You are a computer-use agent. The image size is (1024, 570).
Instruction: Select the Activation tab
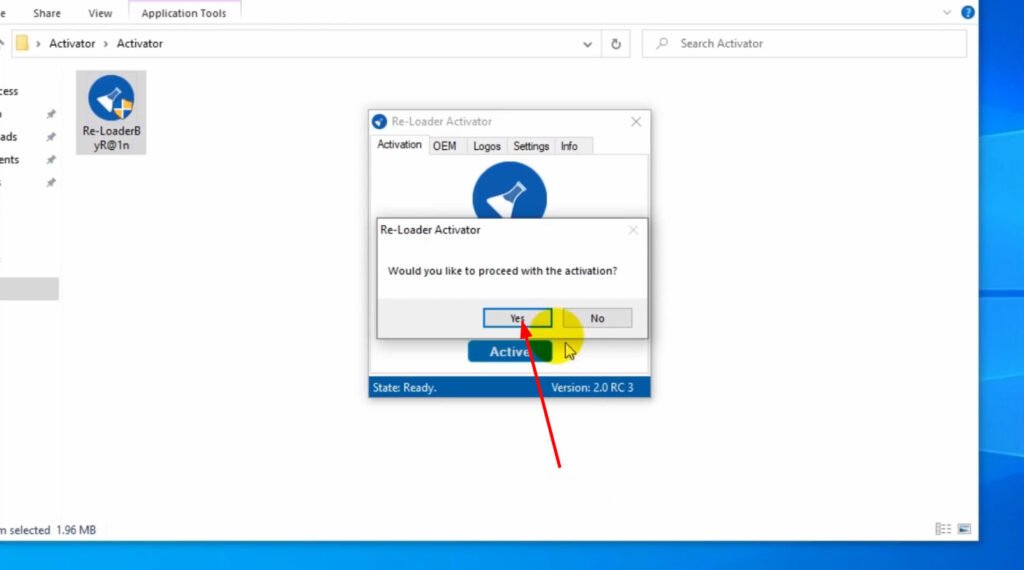399,145
